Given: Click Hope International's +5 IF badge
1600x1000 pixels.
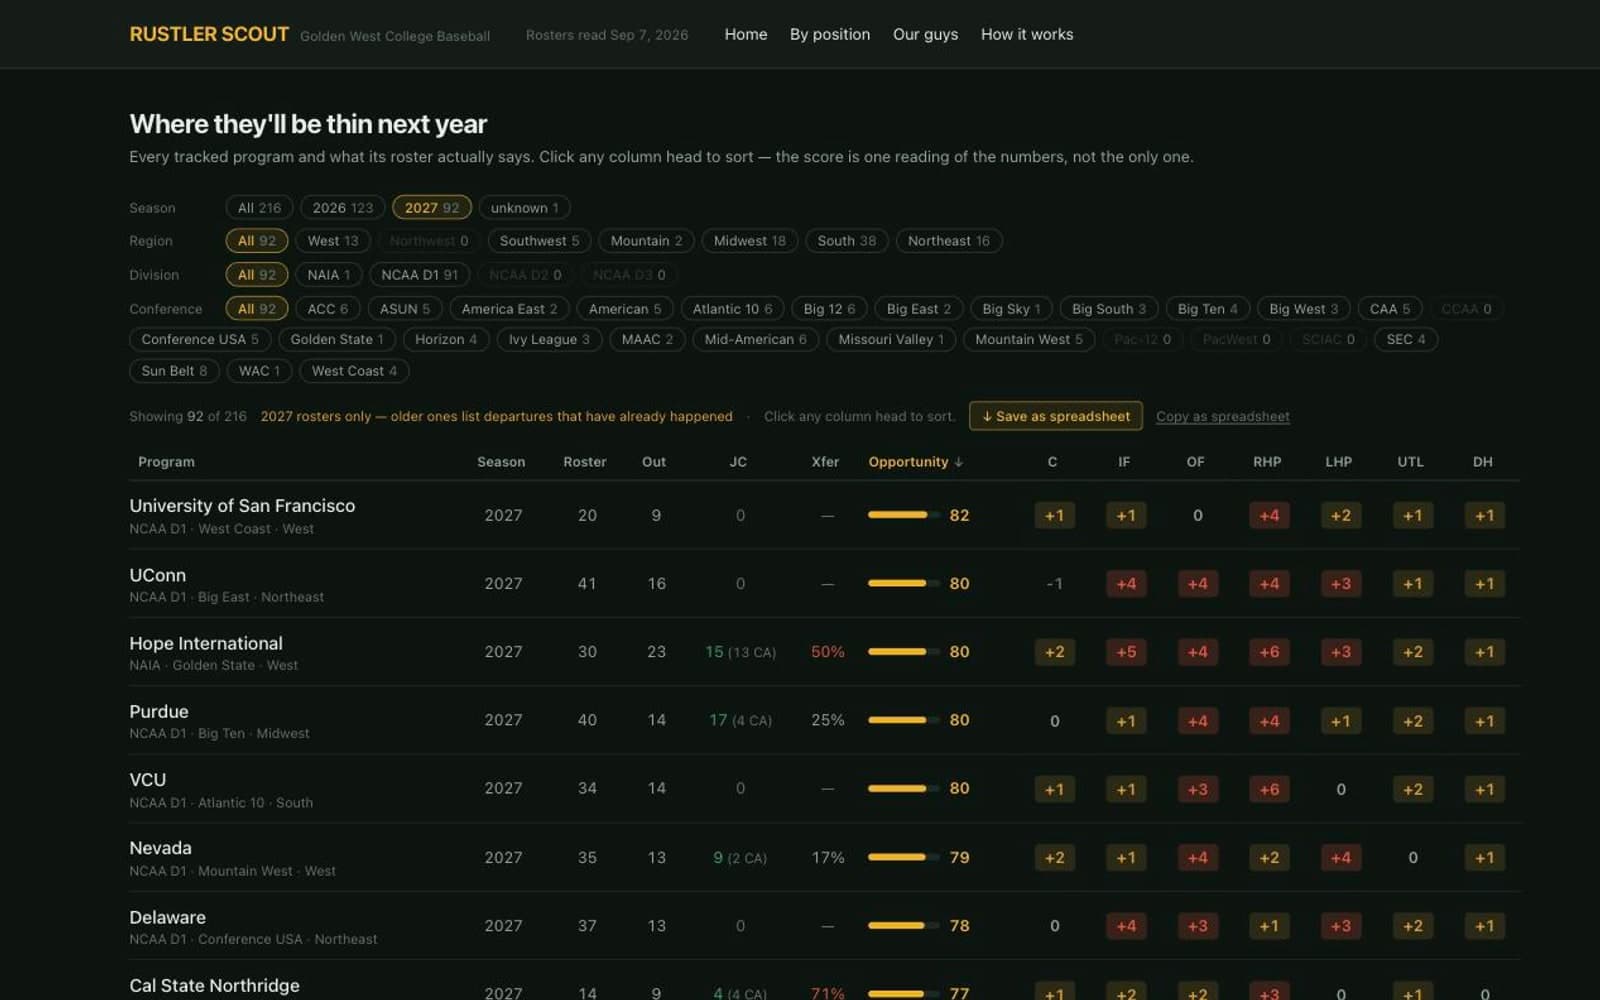Looking at the screenshot, I should (1126, 652).
